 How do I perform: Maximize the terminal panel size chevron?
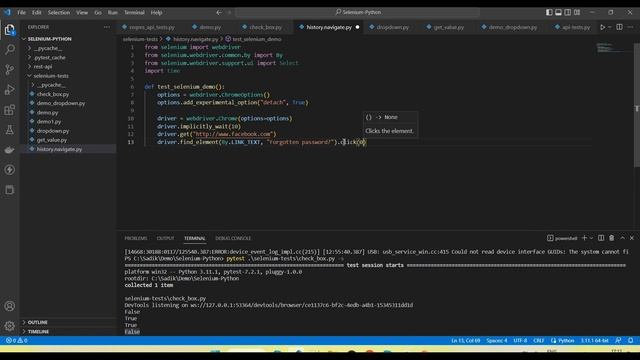click(622, 238)
